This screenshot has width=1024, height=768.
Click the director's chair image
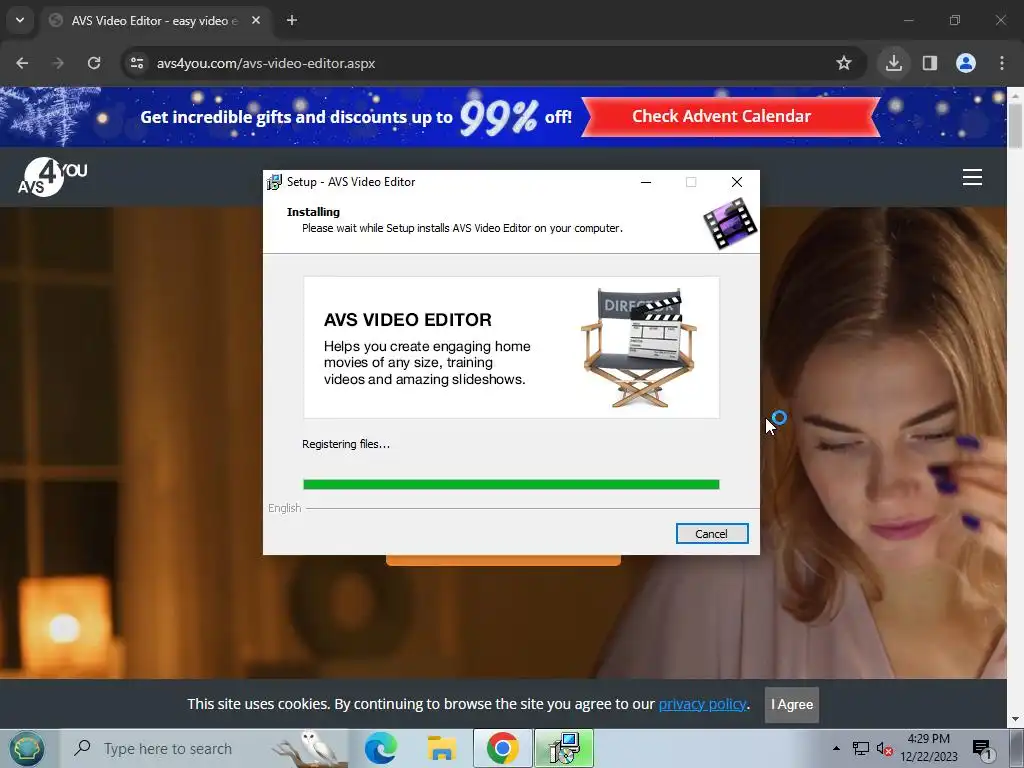click(639, 347)
